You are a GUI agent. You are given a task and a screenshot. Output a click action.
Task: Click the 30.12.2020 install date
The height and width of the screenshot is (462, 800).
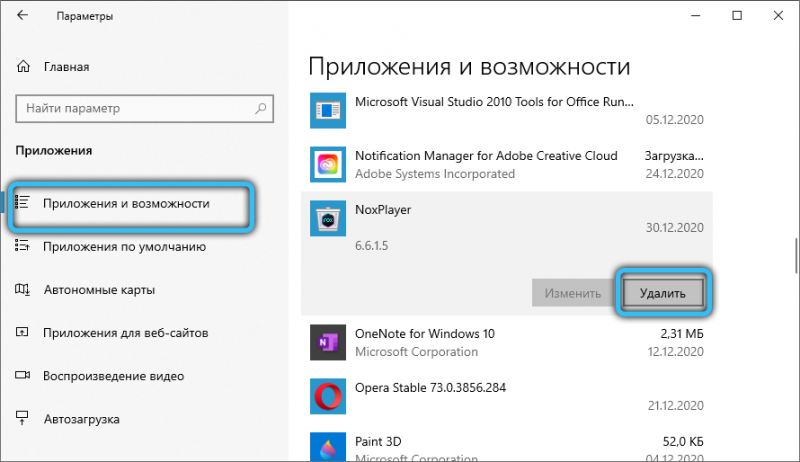tap(674, 227)
